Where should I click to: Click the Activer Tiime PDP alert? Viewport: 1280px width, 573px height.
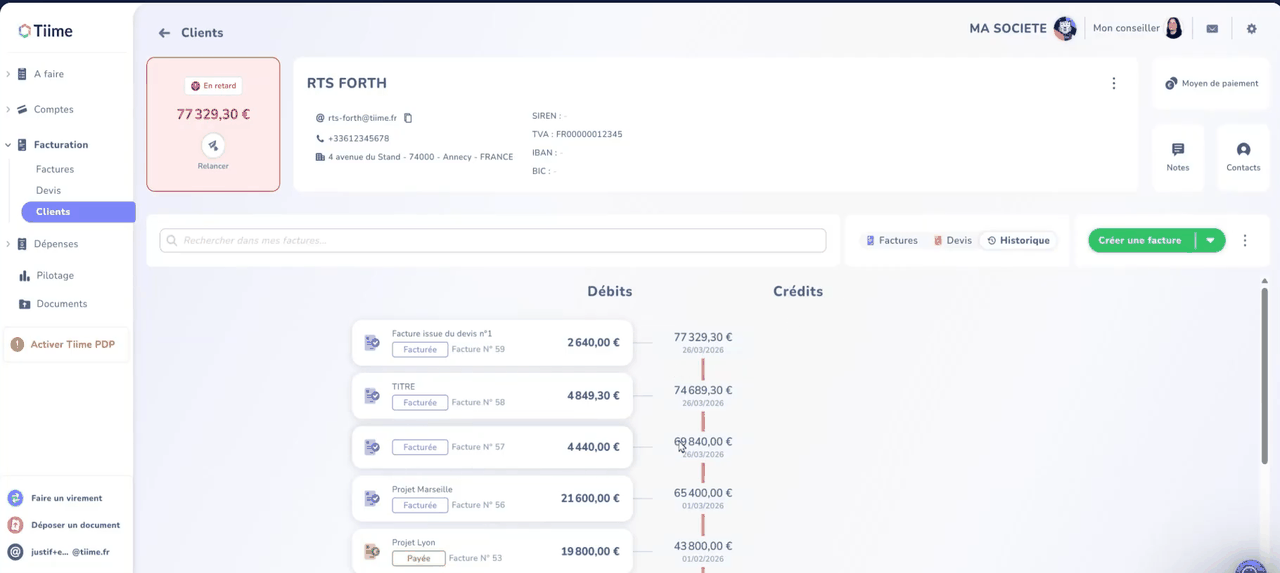point(67,345)
